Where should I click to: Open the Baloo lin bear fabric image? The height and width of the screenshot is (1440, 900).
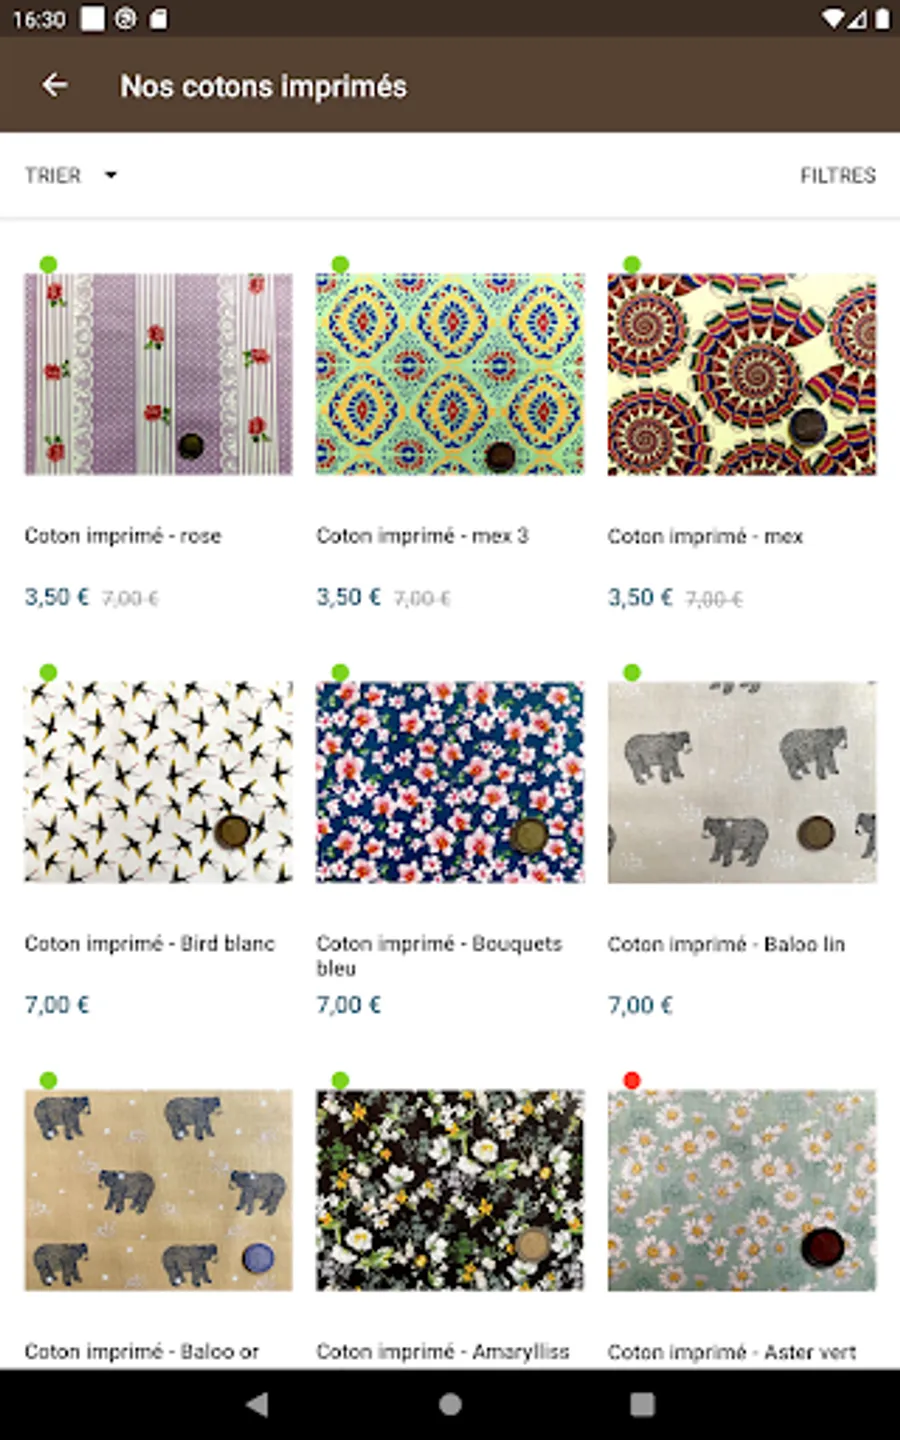tap(742, 782)
